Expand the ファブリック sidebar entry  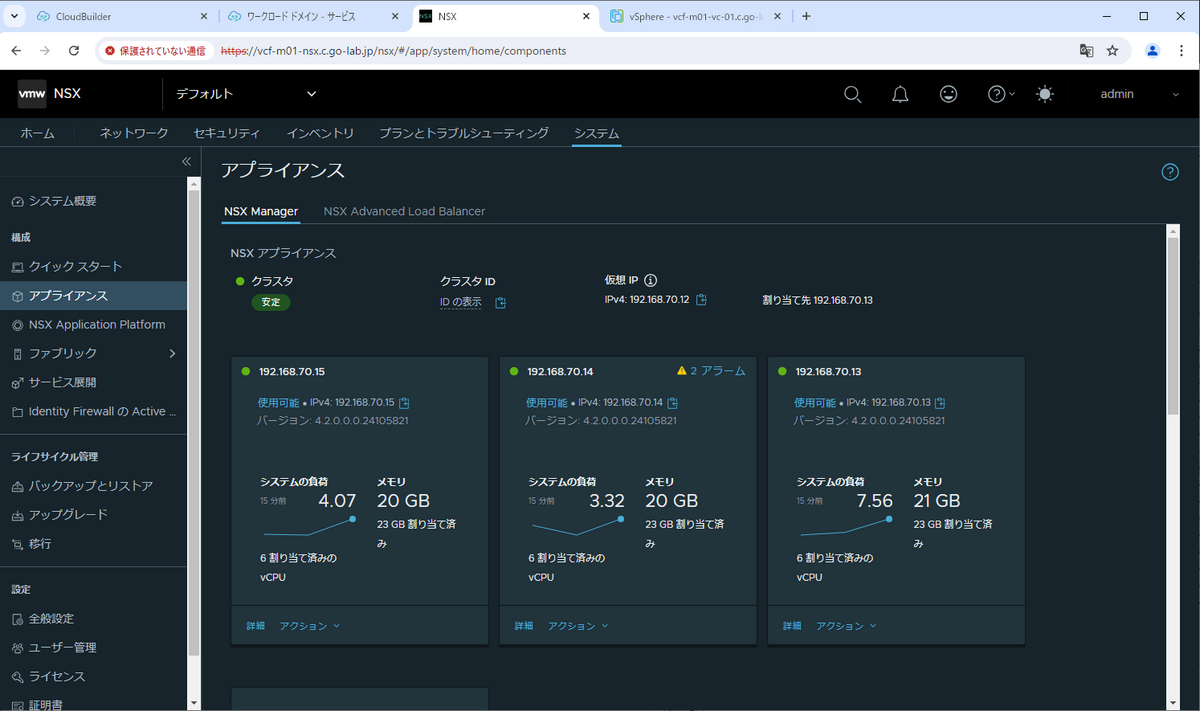click(x=93, y=354)
